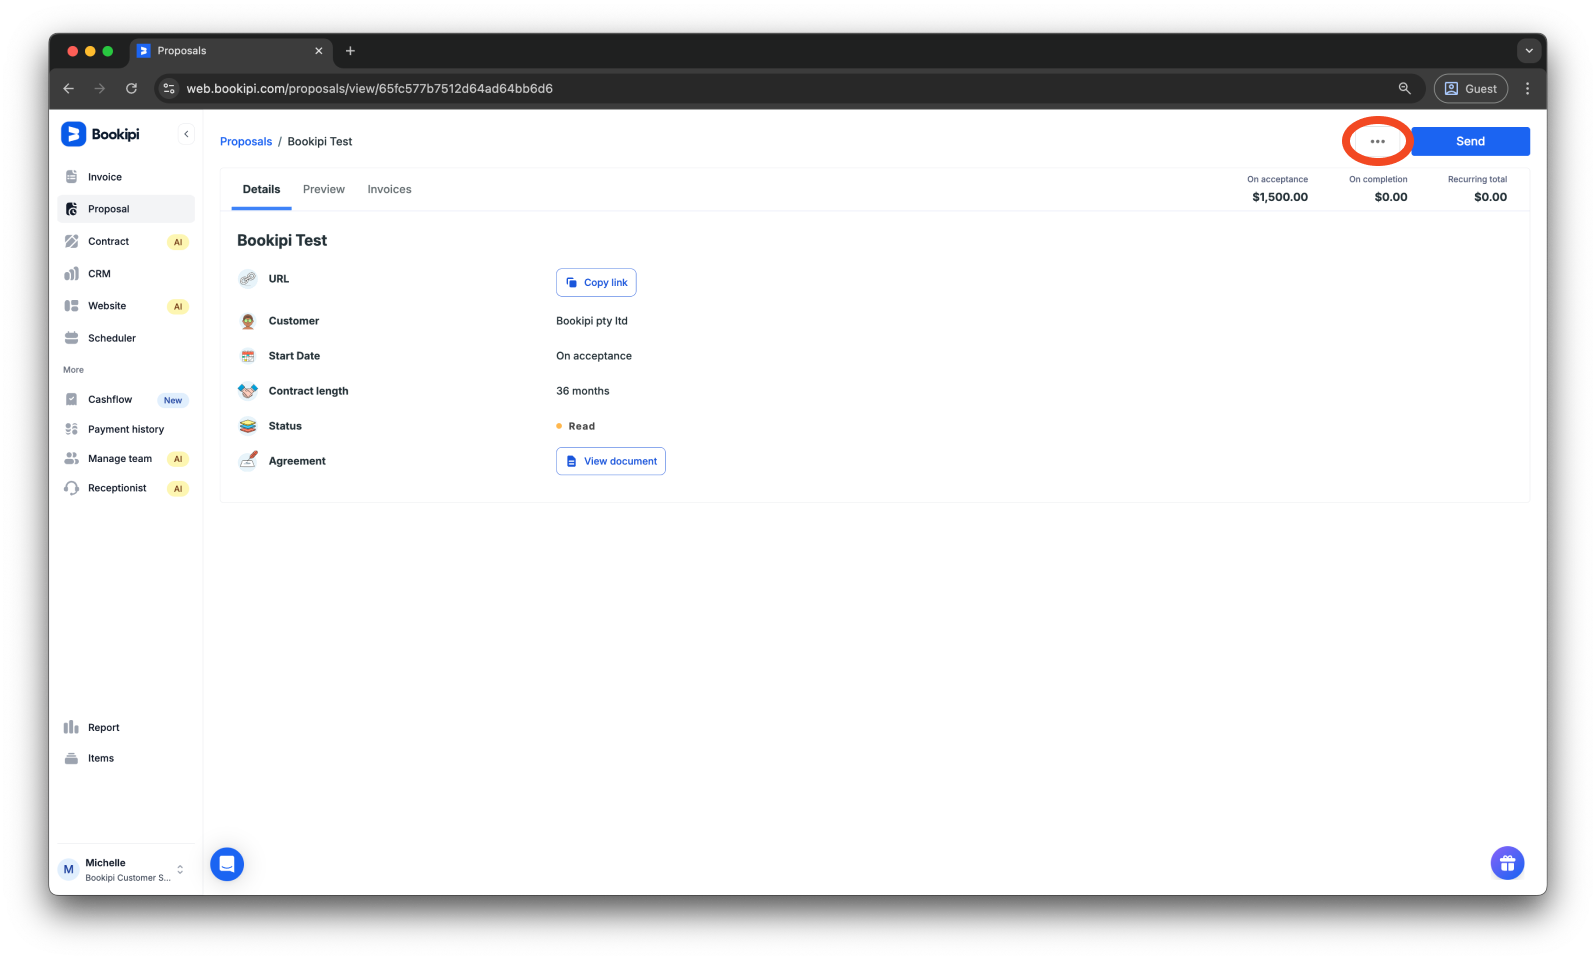The height and width of the screenshot is (960, 1596).
Task: Click the blue Send button
Action: pyautogui.click(x=1470, y=141)
